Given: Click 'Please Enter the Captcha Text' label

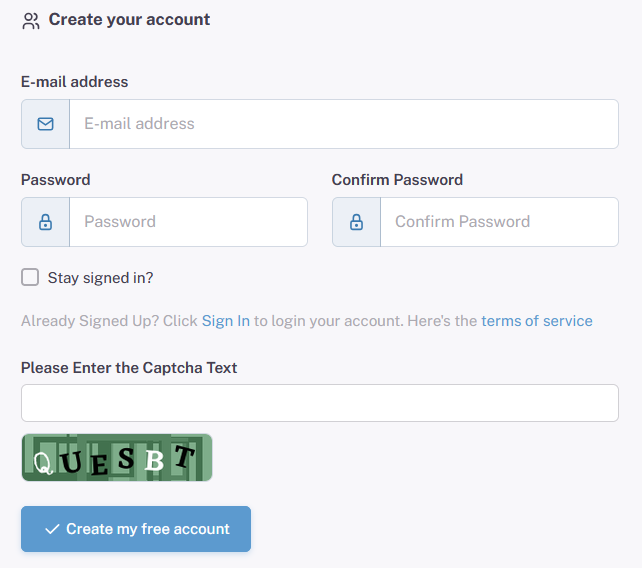Looking at the screenshot, I should pyautogui.click(x=129, y=368).
